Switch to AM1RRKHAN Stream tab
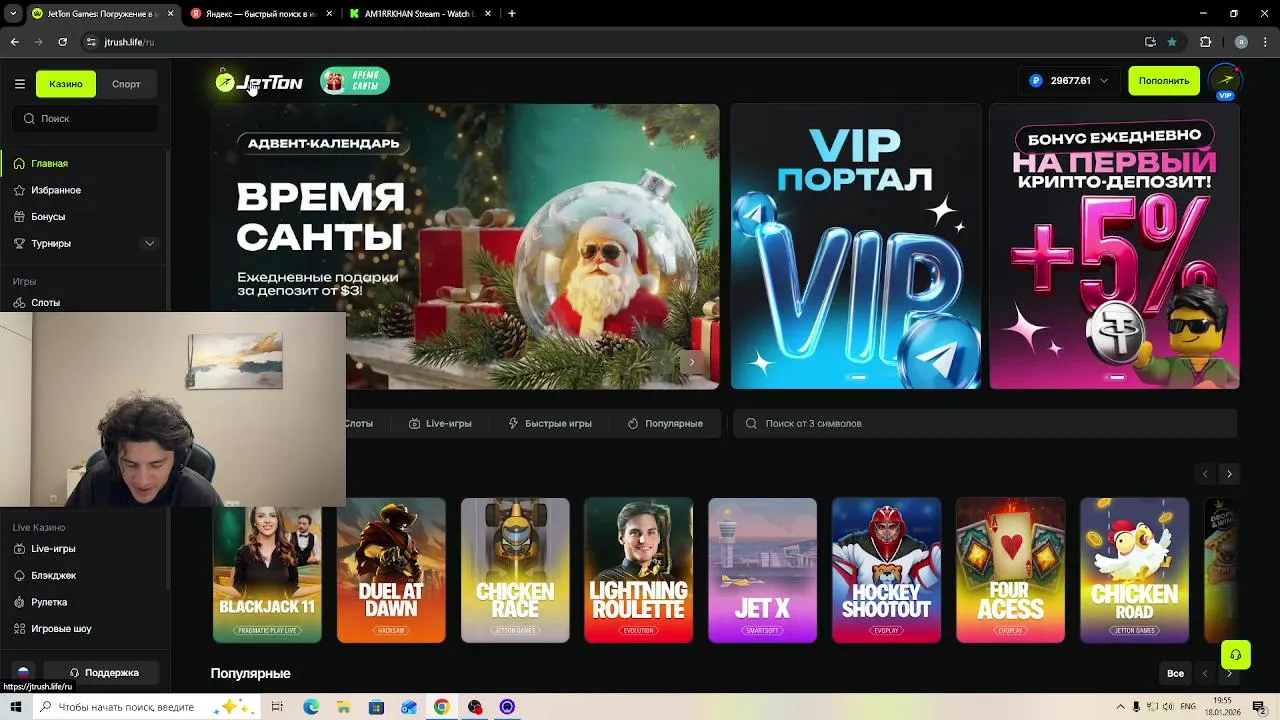1280x720 pixels. (420, 14)
